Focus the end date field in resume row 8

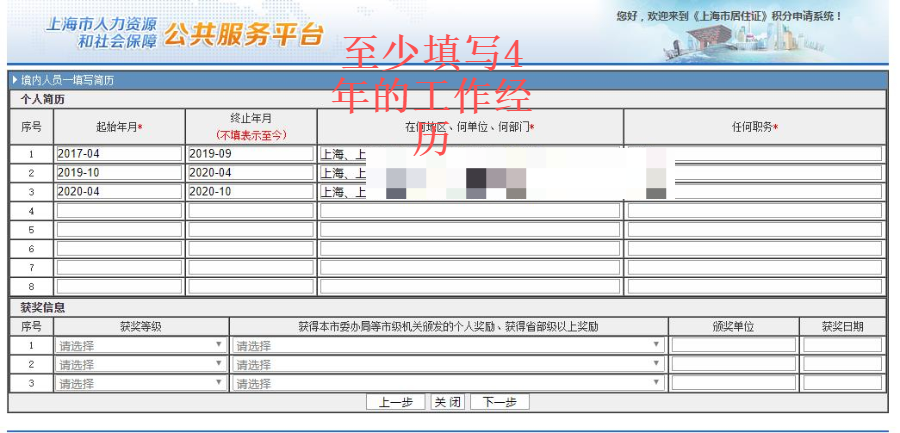click(x=251, y=287)
